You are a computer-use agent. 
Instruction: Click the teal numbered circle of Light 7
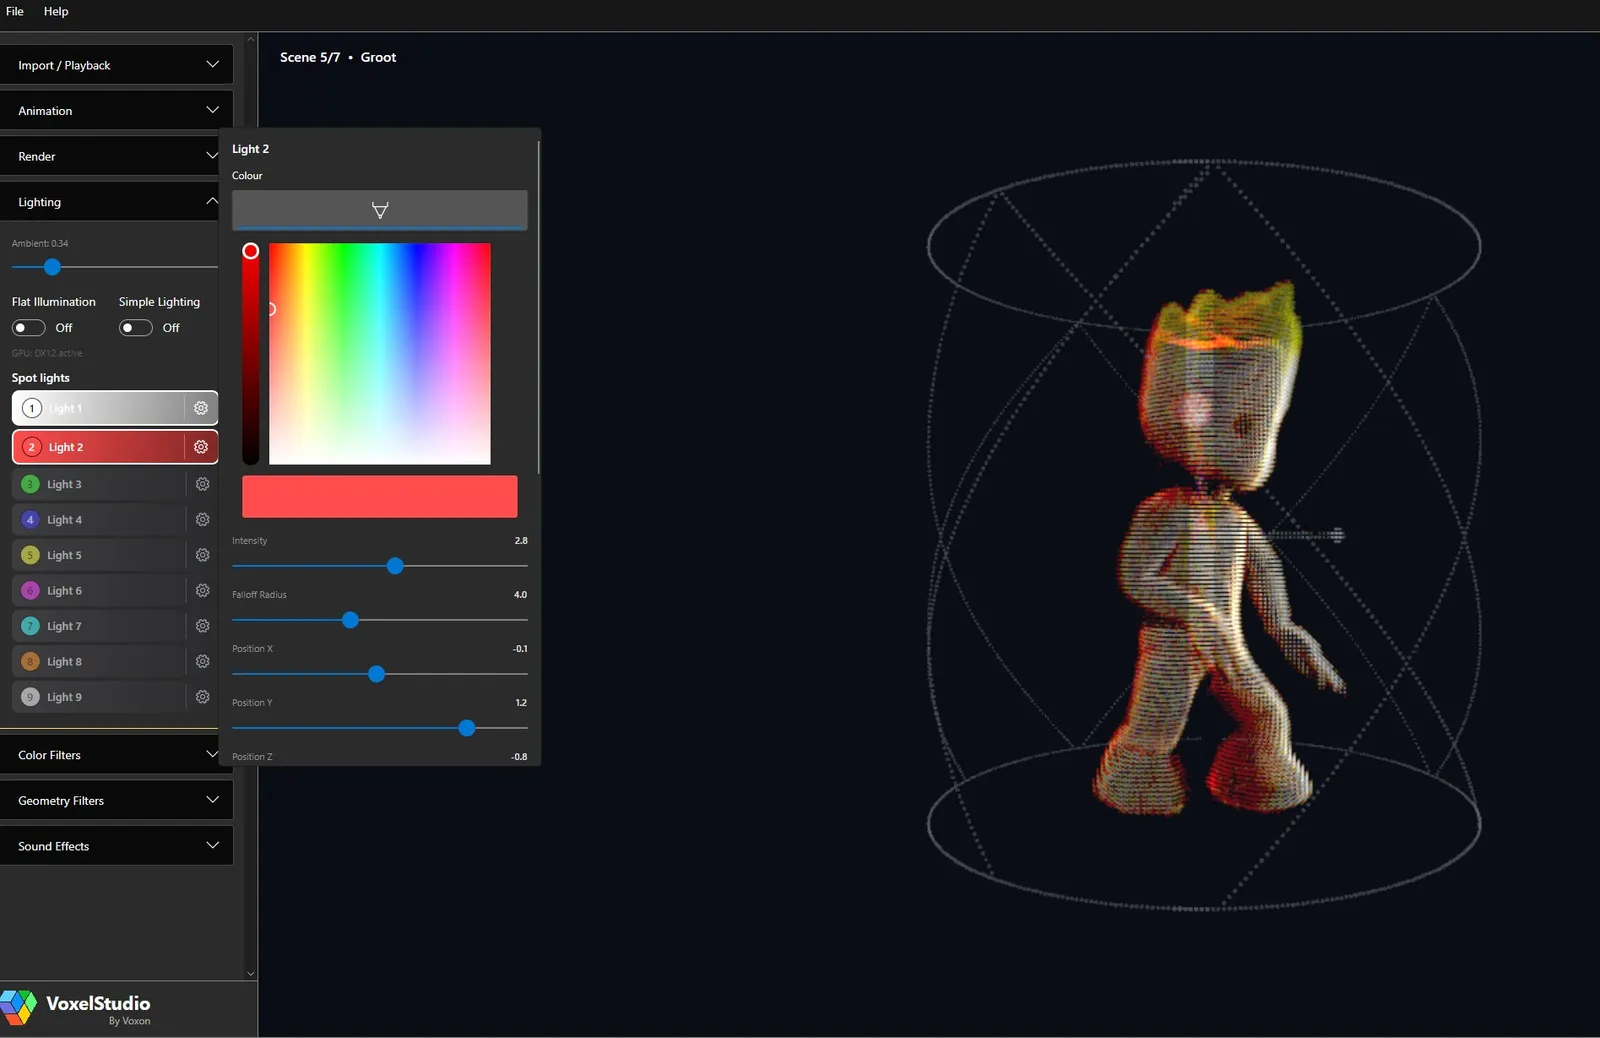pos(30,626)
